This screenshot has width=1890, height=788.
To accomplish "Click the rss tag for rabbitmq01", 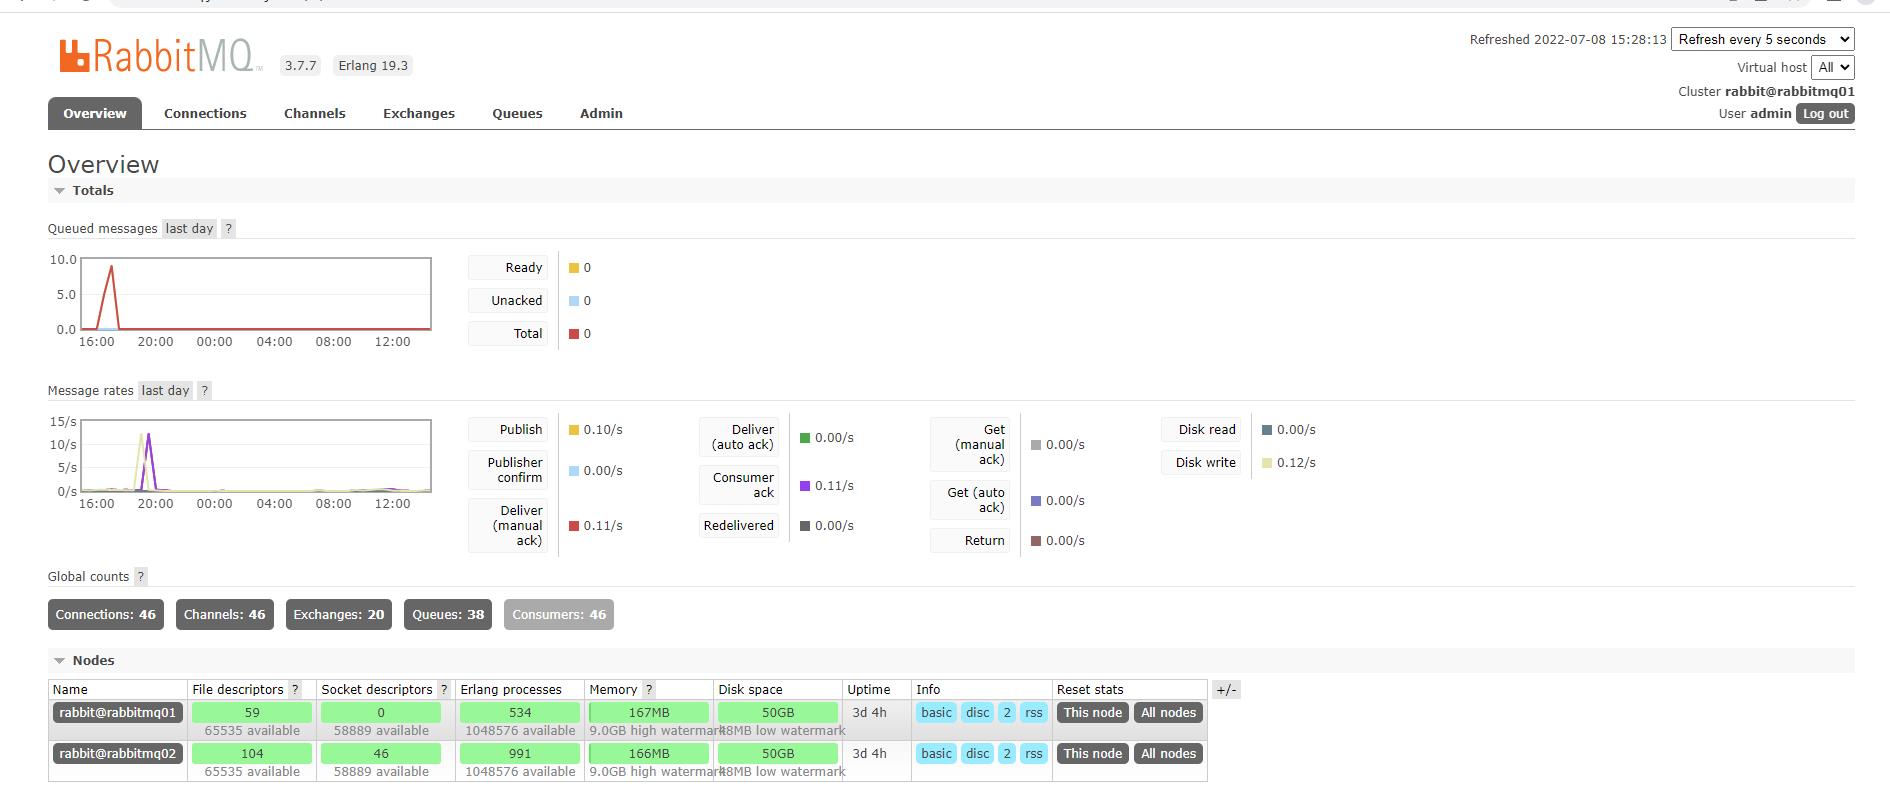I will [x=1034, y=712].
